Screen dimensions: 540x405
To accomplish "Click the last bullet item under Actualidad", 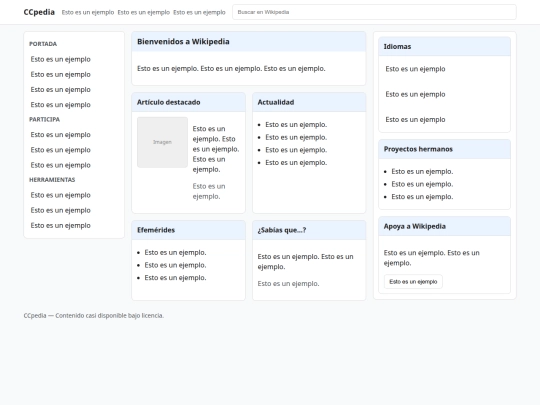I will (296, 163).
